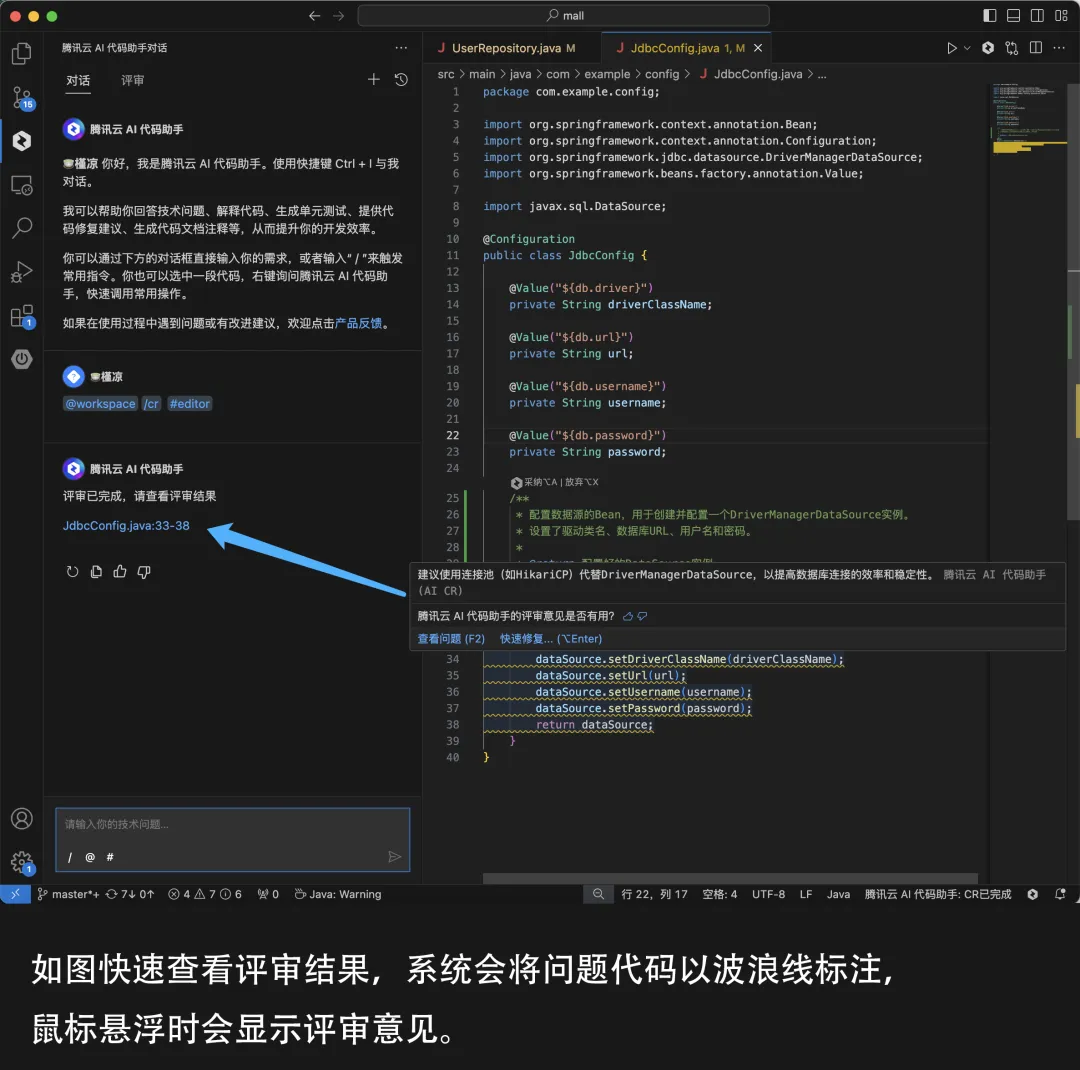The width and height of the screenshot is (1080, 1070).
Task: Regenerate the assistant response
Action: click(72, 571)
